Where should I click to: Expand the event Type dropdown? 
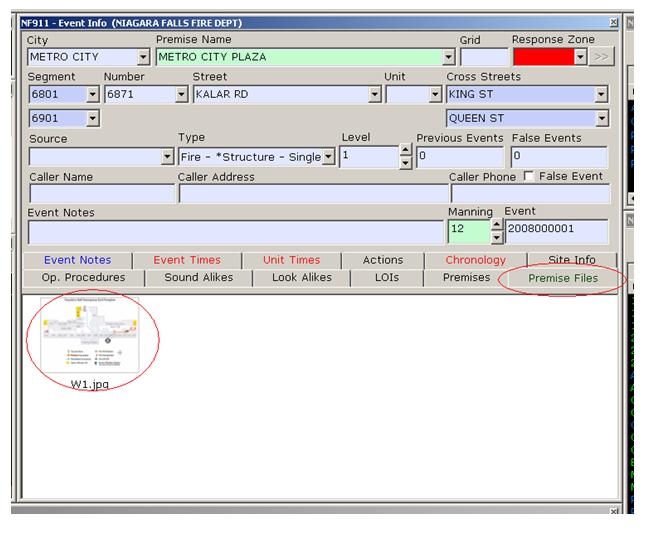tap(328, 157)
